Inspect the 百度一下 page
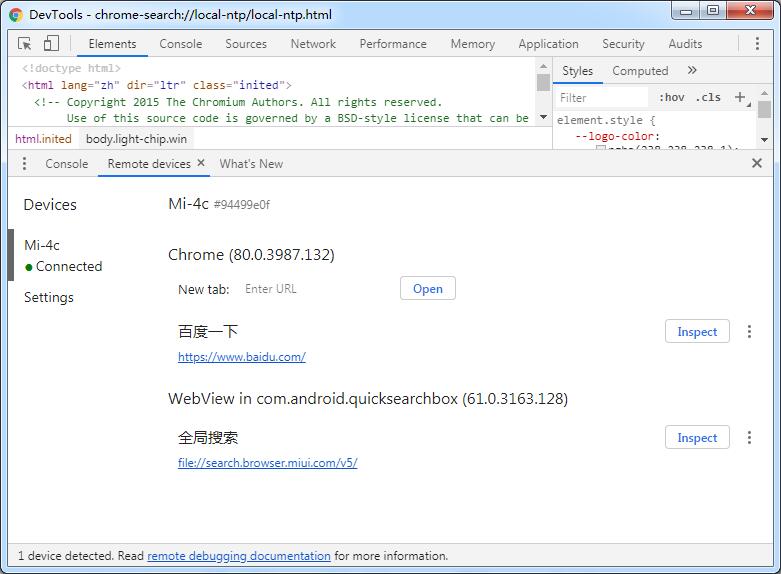Screen dimensions: 781x574 [x=697, y=331]
